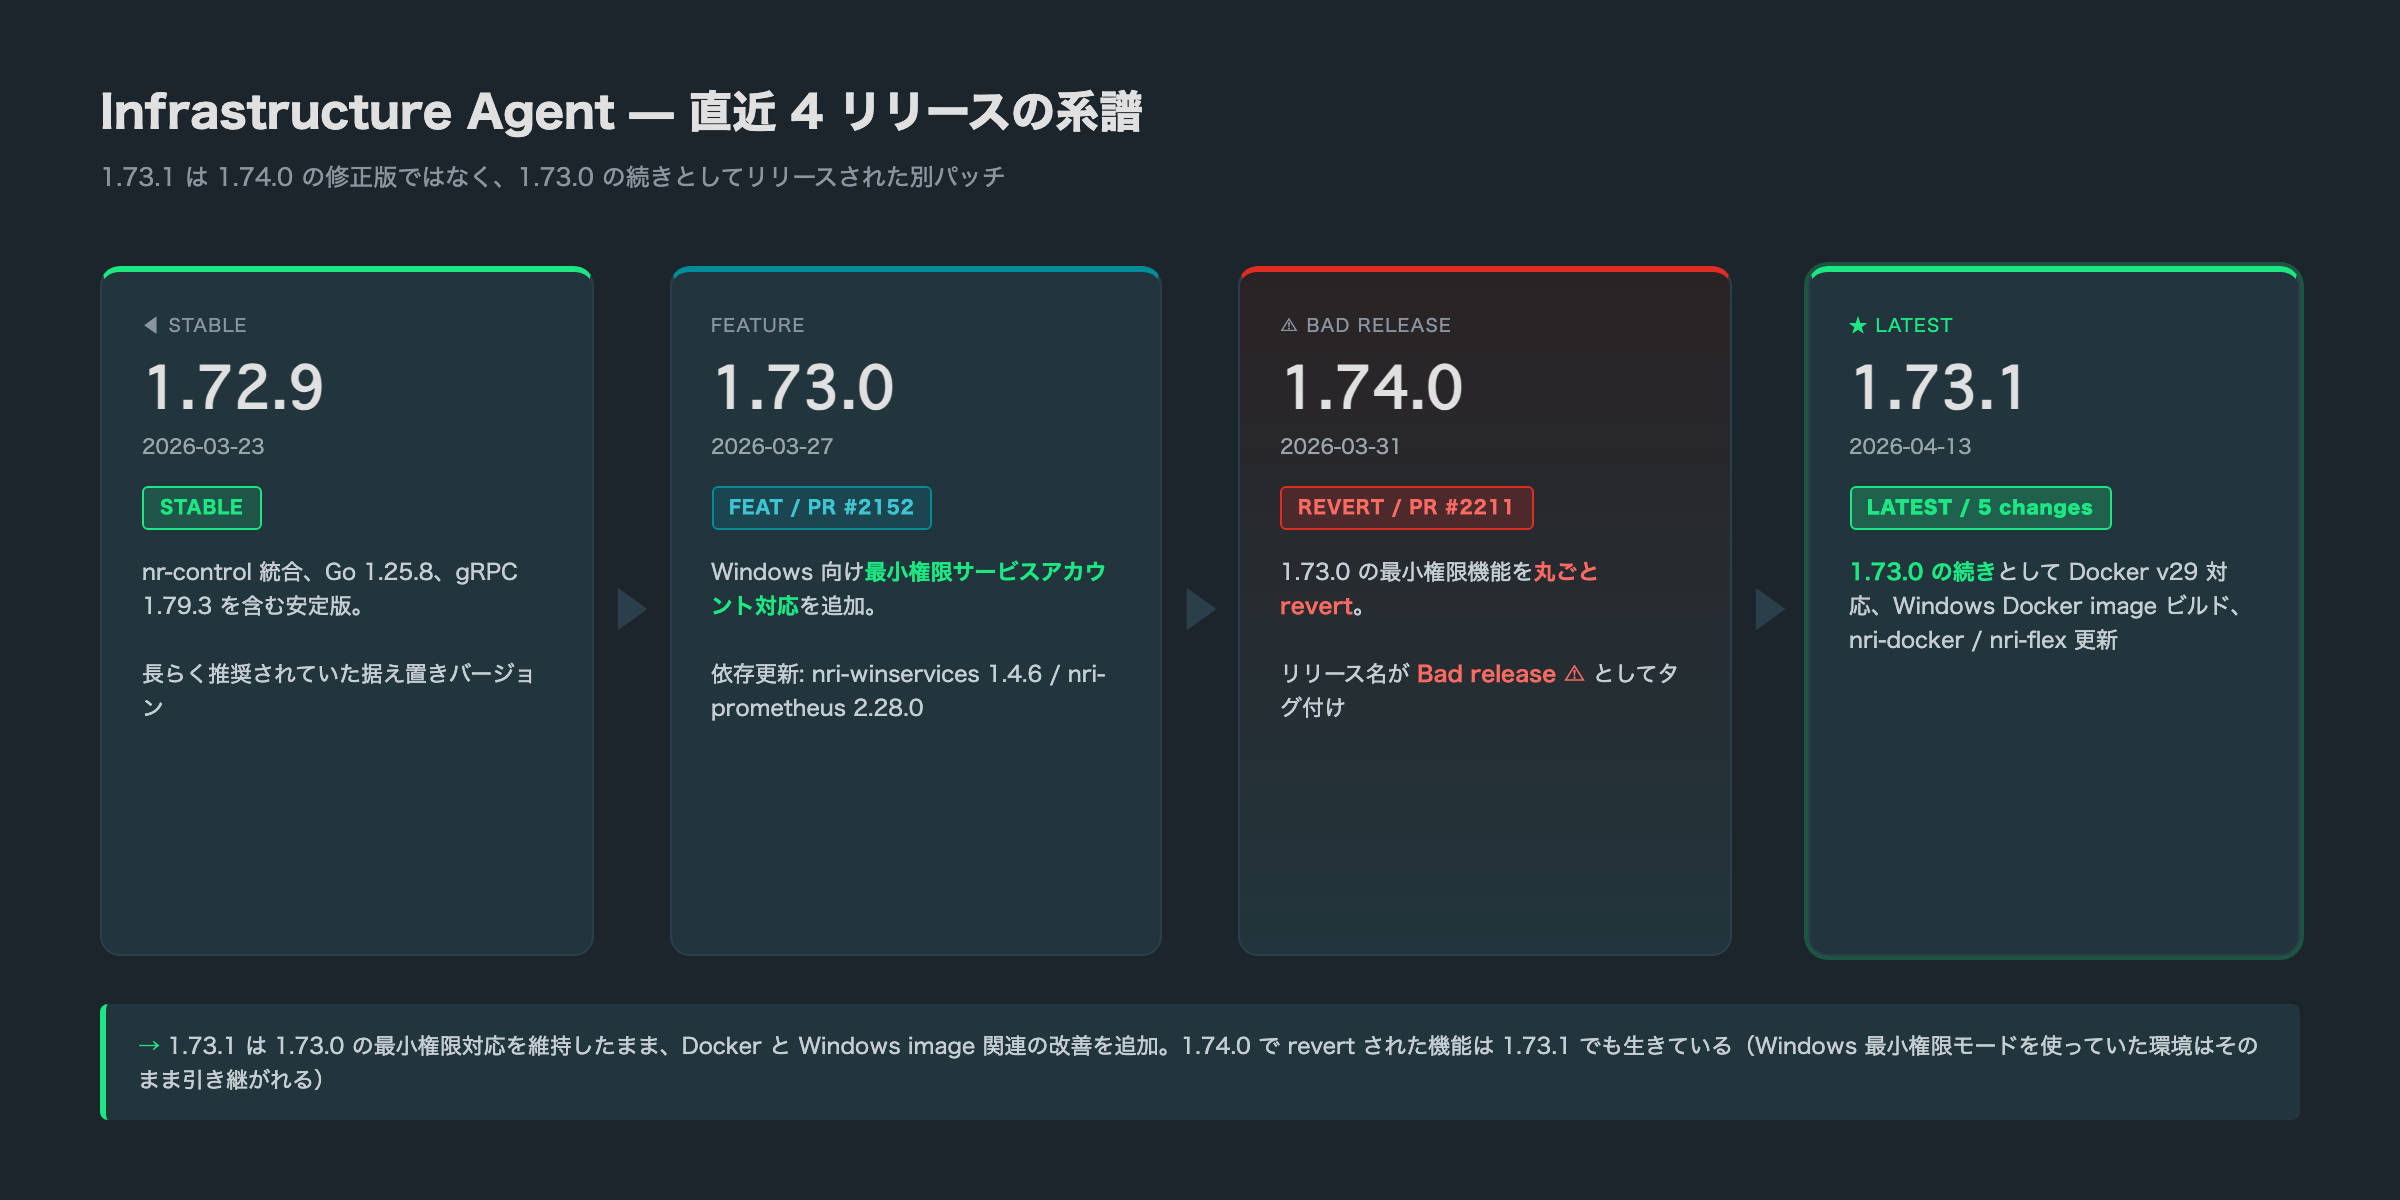Click the warning icon after 'Bad release' text
Viewport: 2400px width, 1200px height.
pyautogui.click(x=1574, y=674)
